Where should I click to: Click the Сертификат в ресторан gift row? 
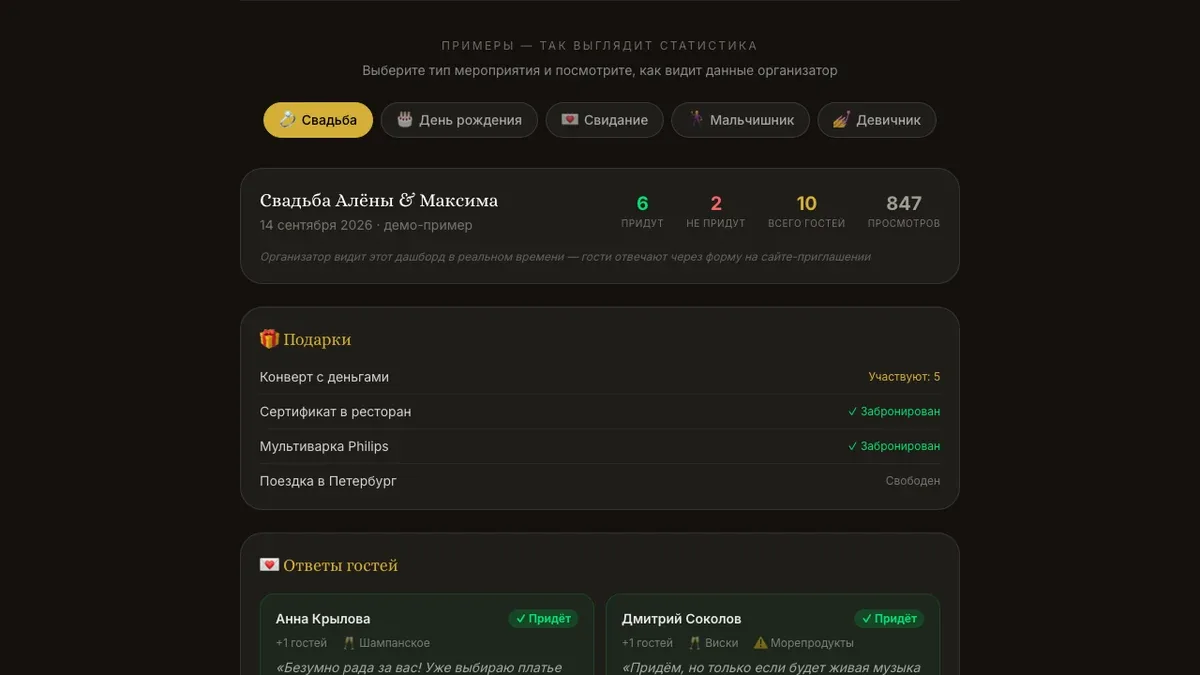[x=600, y=412]
